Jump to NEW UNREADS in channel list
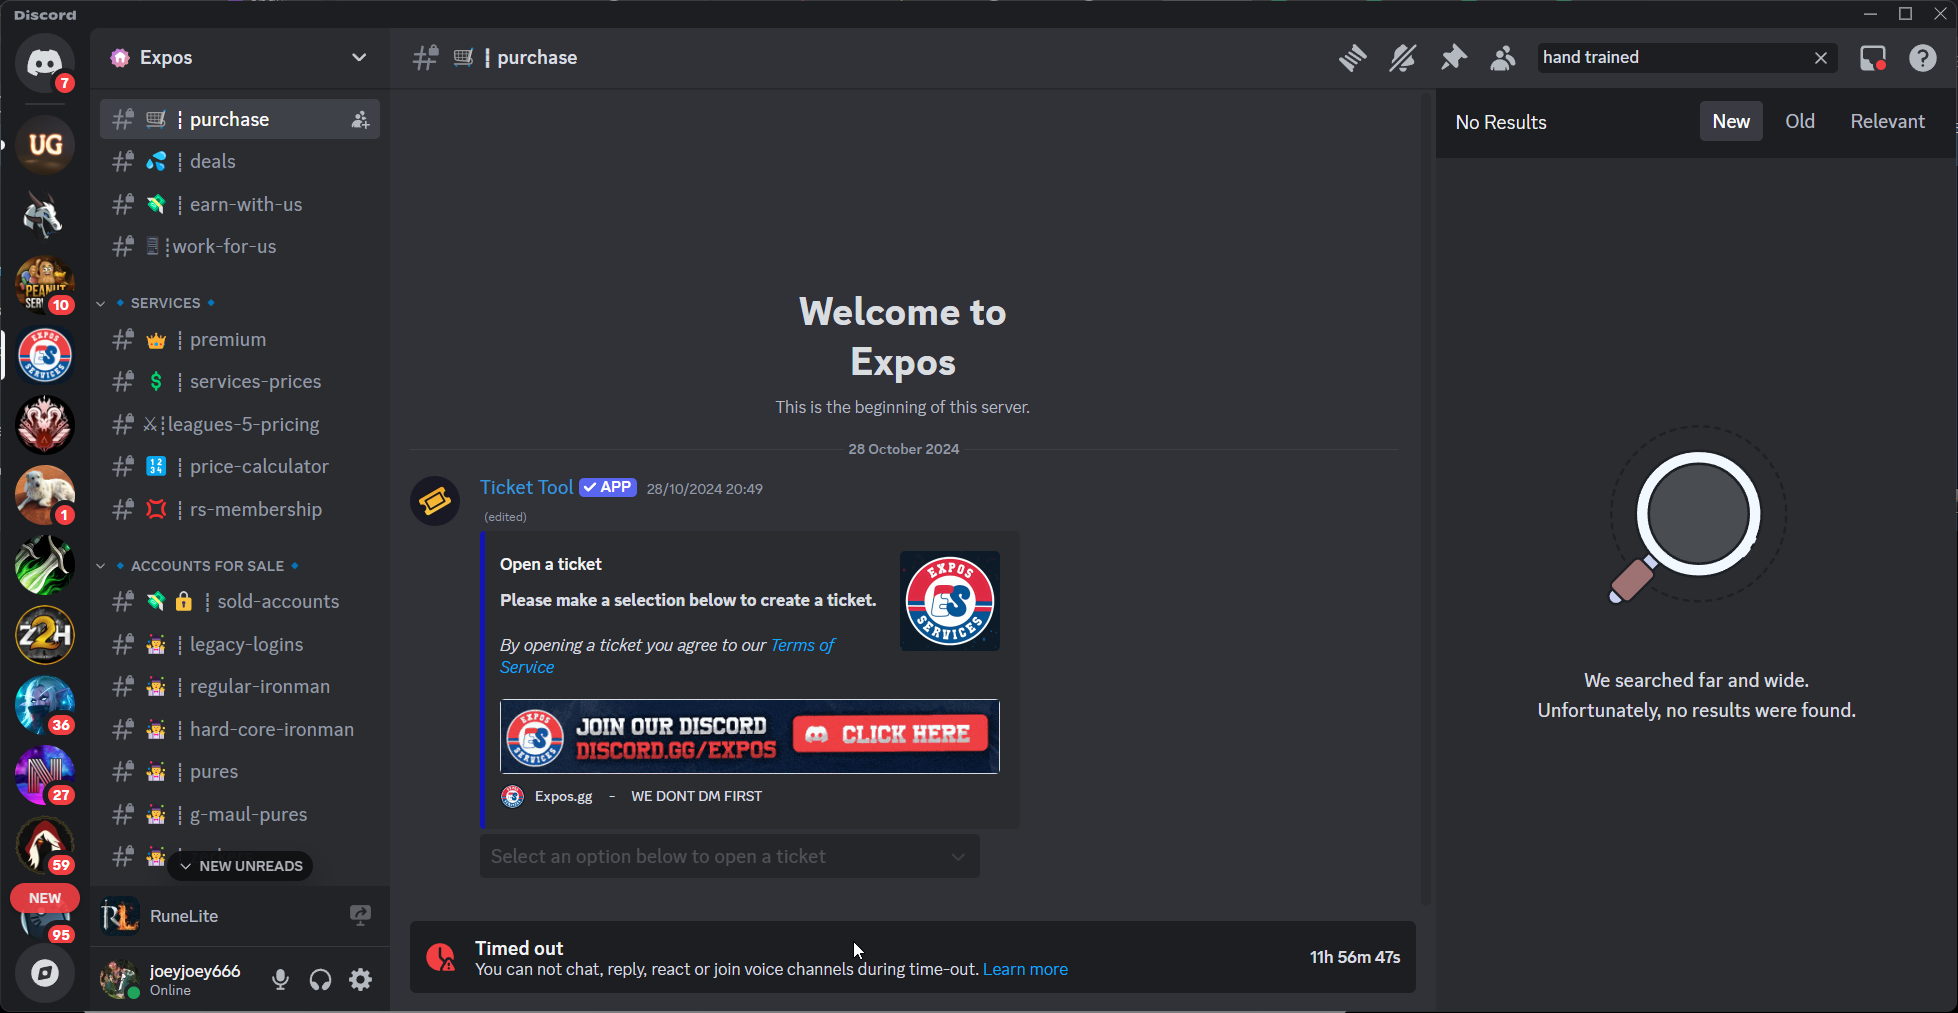 tap(240, 866)
